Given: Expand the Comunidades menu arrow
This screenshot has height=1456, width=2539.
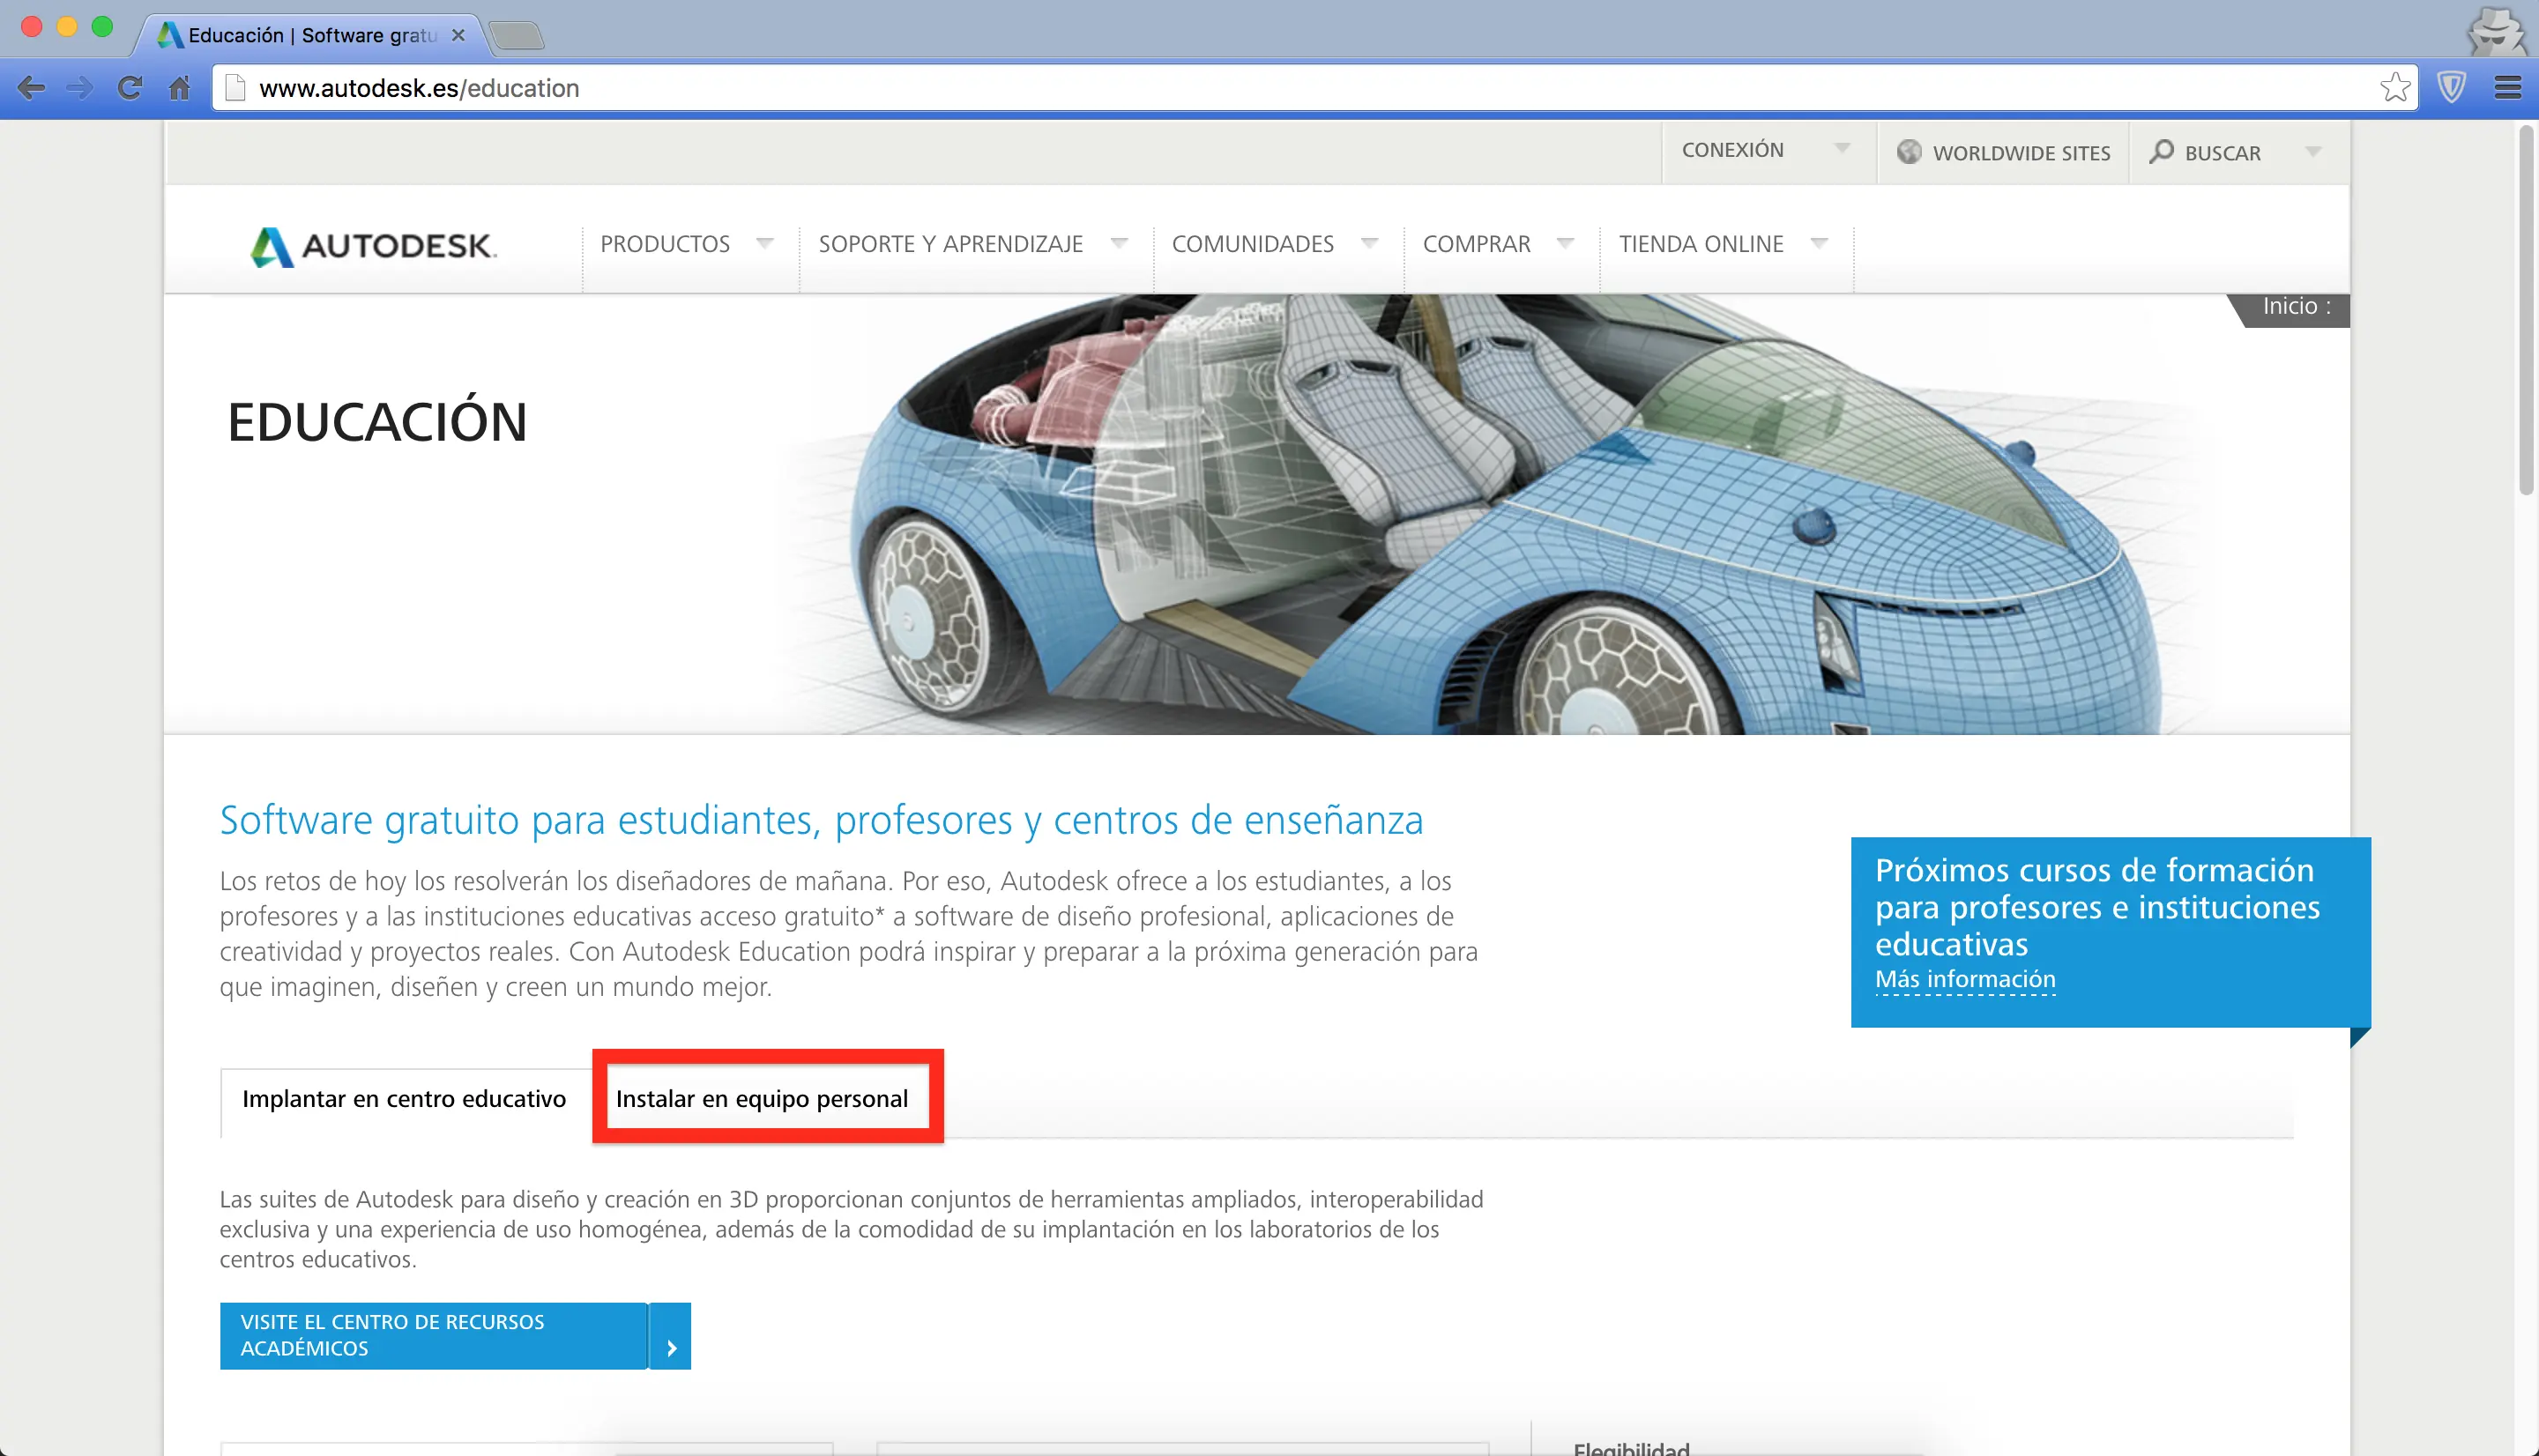Looking at the screenshot, I should (1370, 243).
